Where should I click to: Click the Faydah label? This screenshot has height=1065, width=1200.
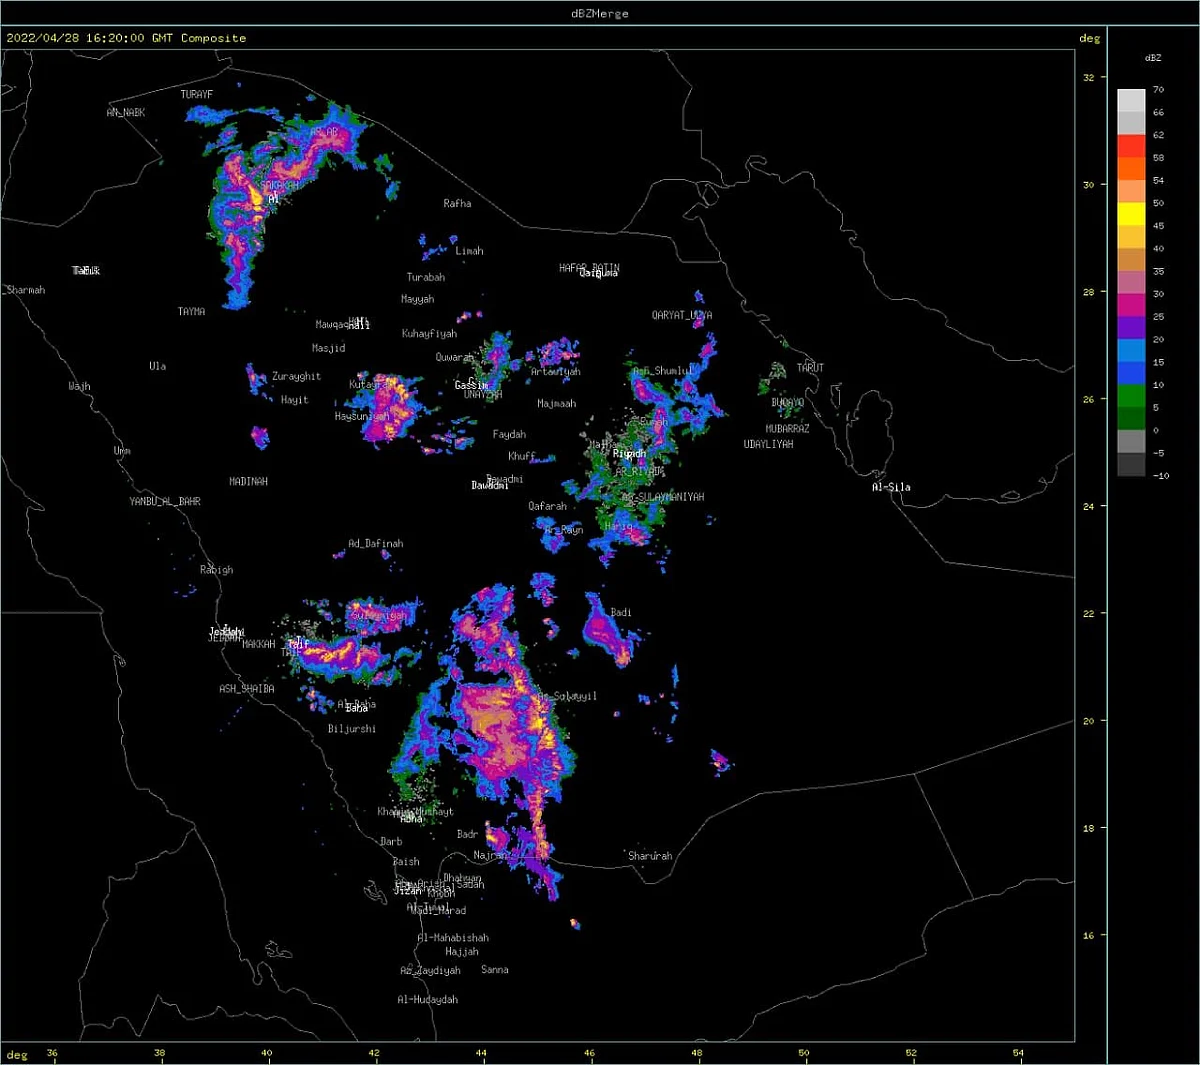(510, 435)
